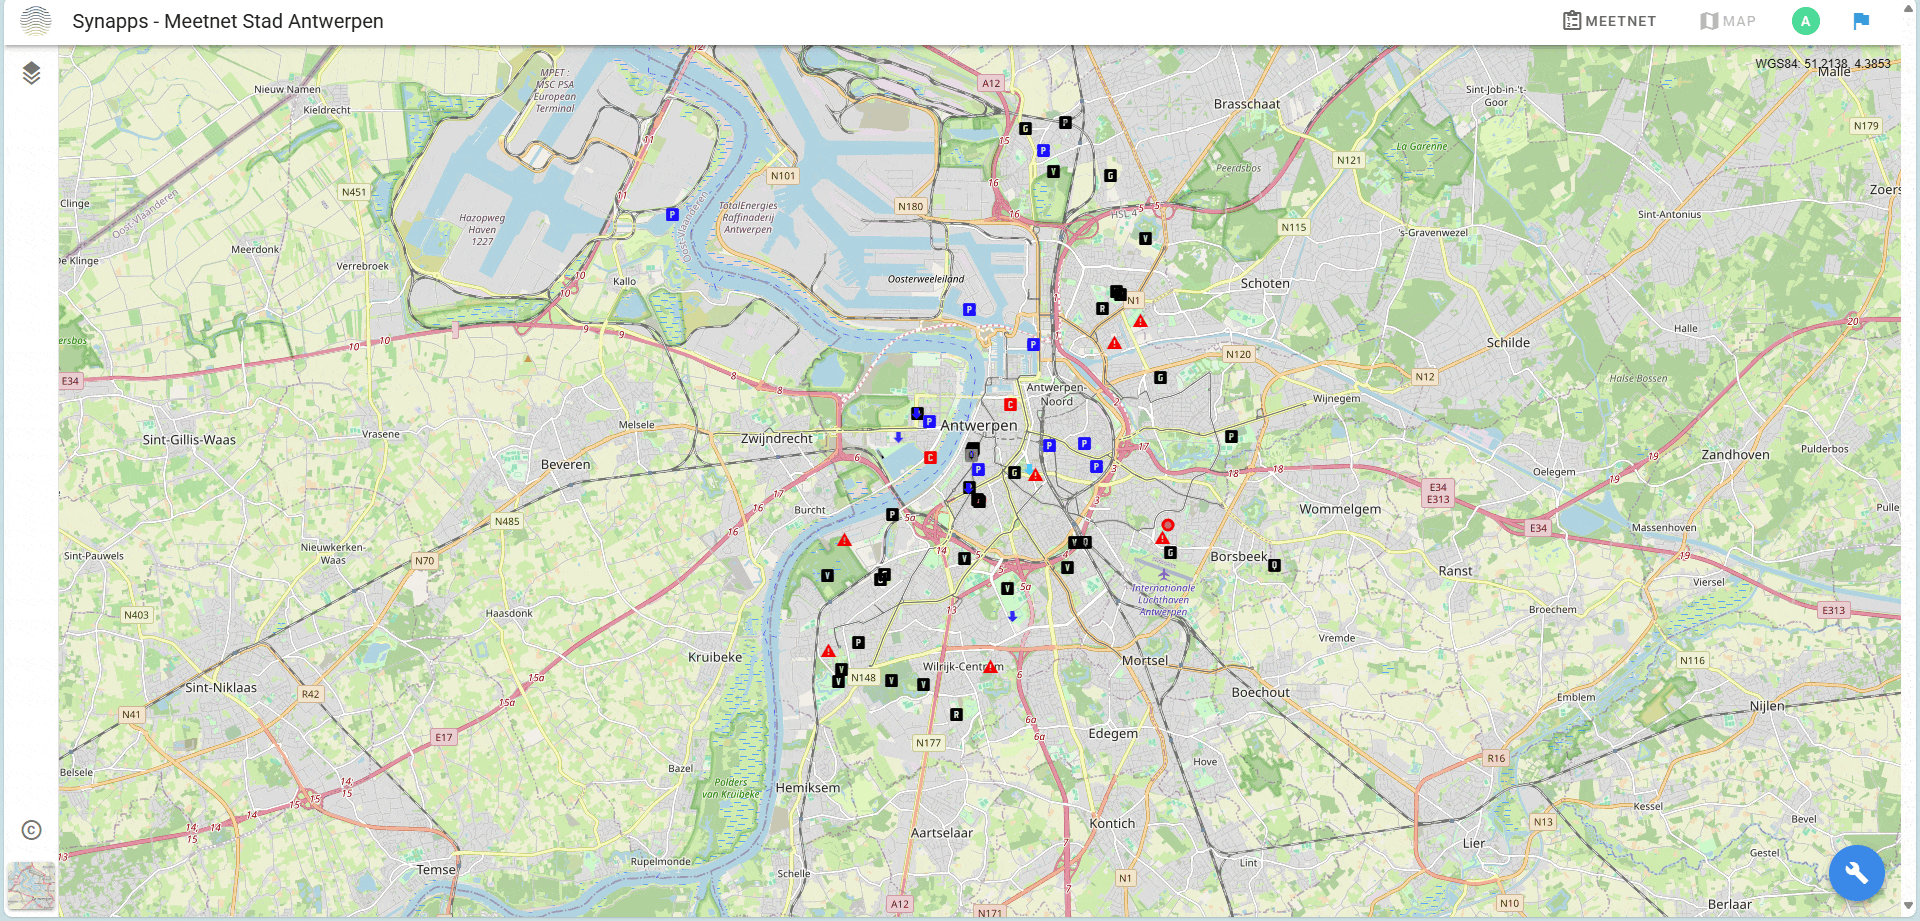Show copyright attribution info

click(x=31, y=830)
